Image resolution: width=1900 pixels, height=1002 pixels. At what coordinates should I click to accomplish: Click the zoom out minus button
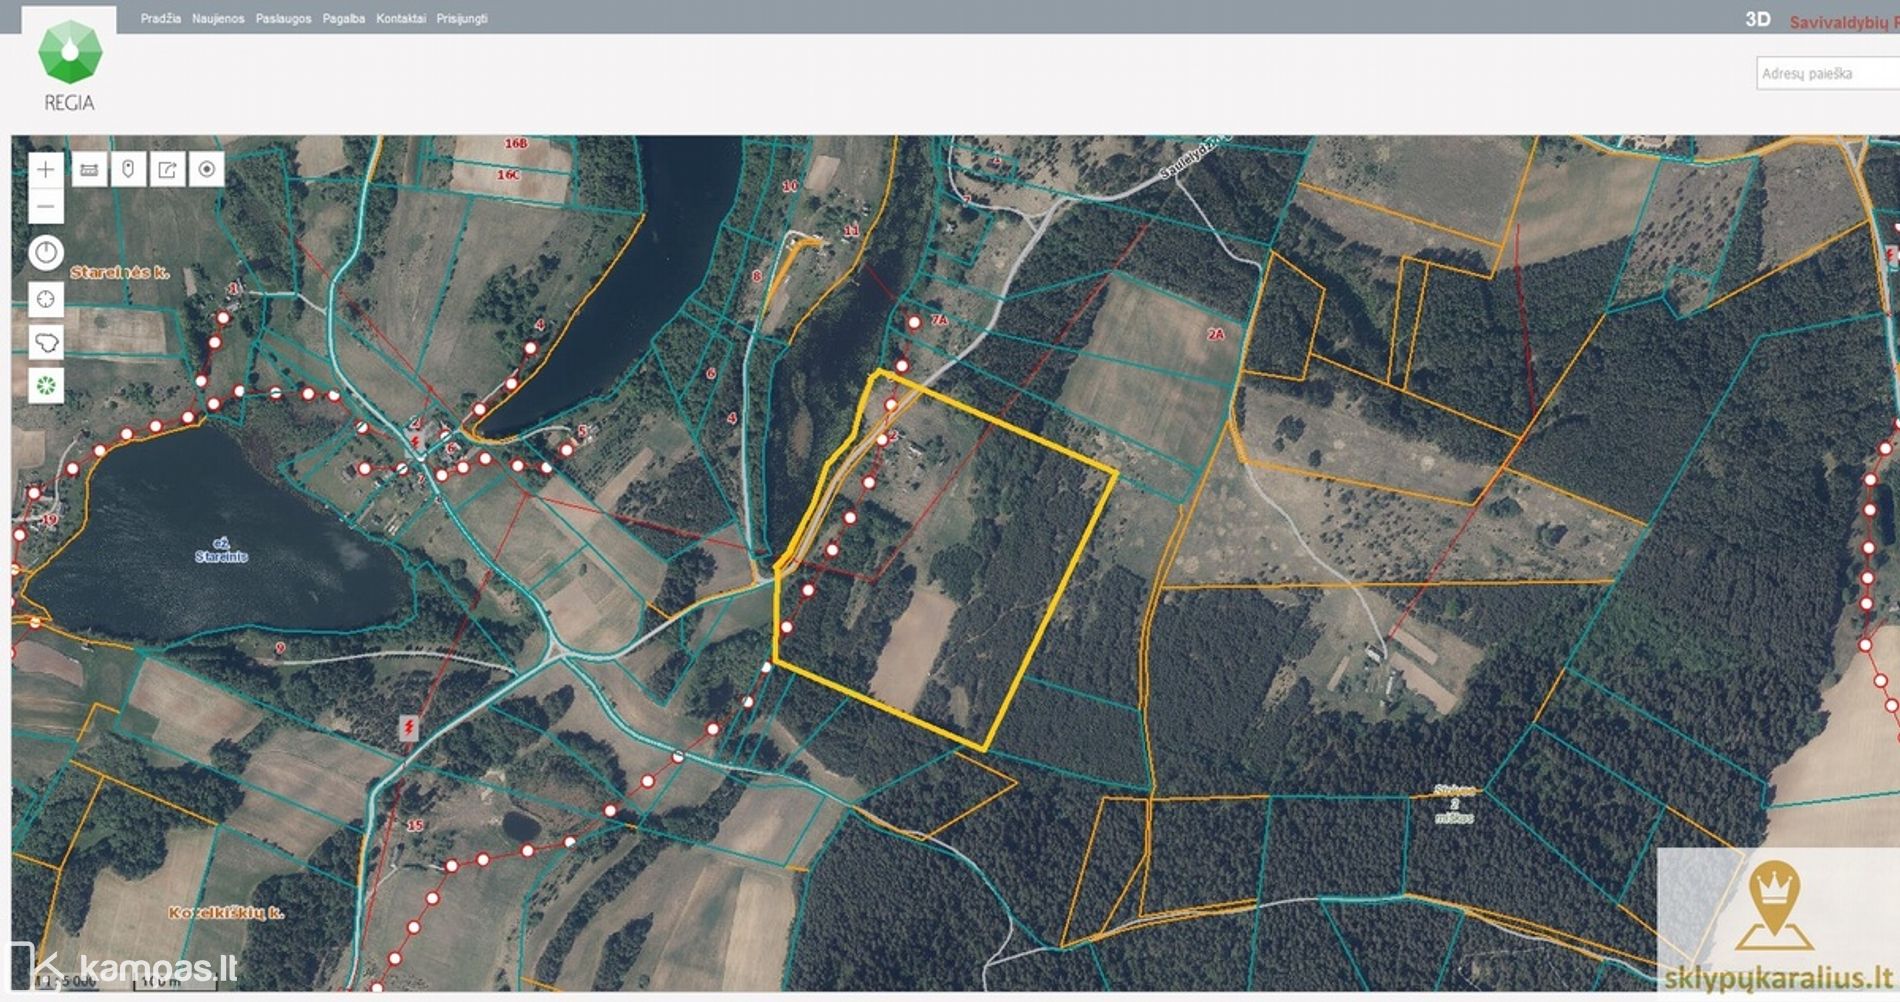coord(46,207)
